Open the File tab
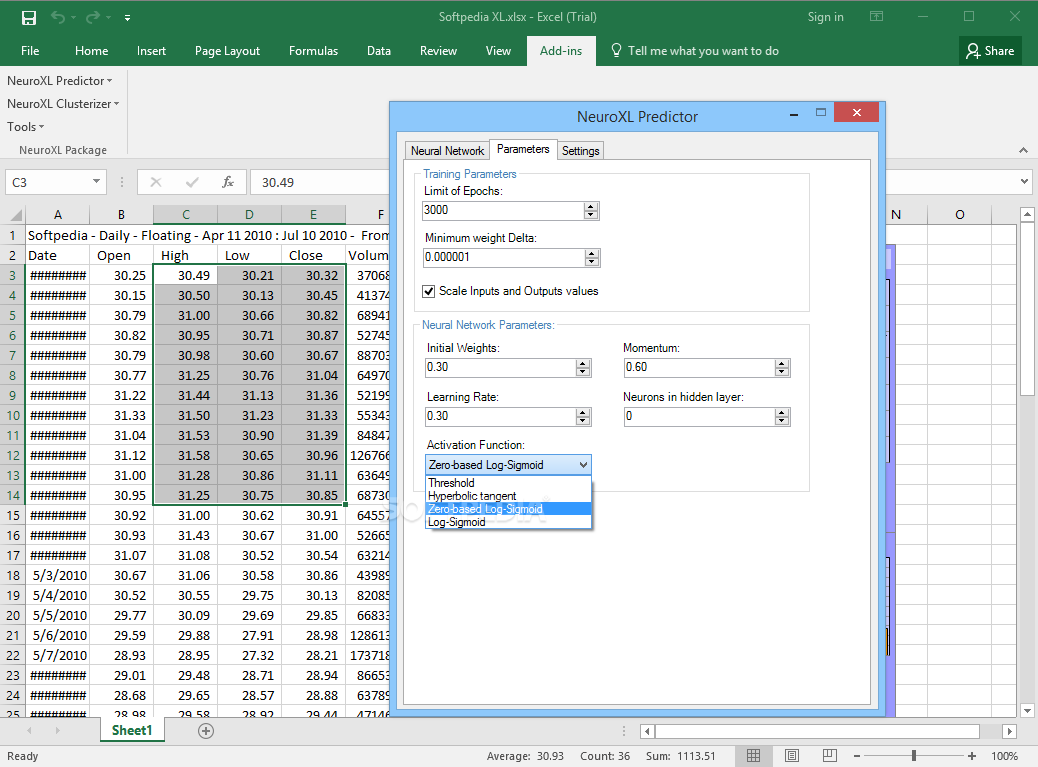 point(30,51)
